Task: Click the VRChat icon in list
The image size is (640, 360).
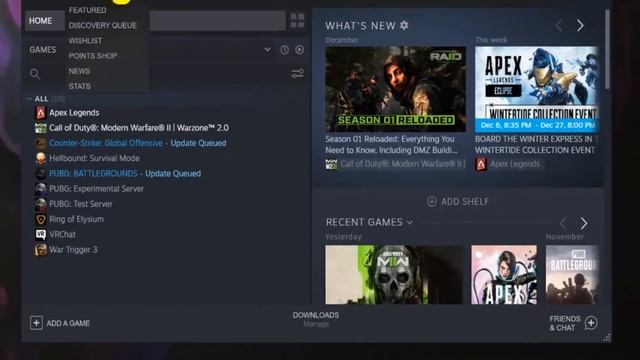Action: click(x=40, y=234)
